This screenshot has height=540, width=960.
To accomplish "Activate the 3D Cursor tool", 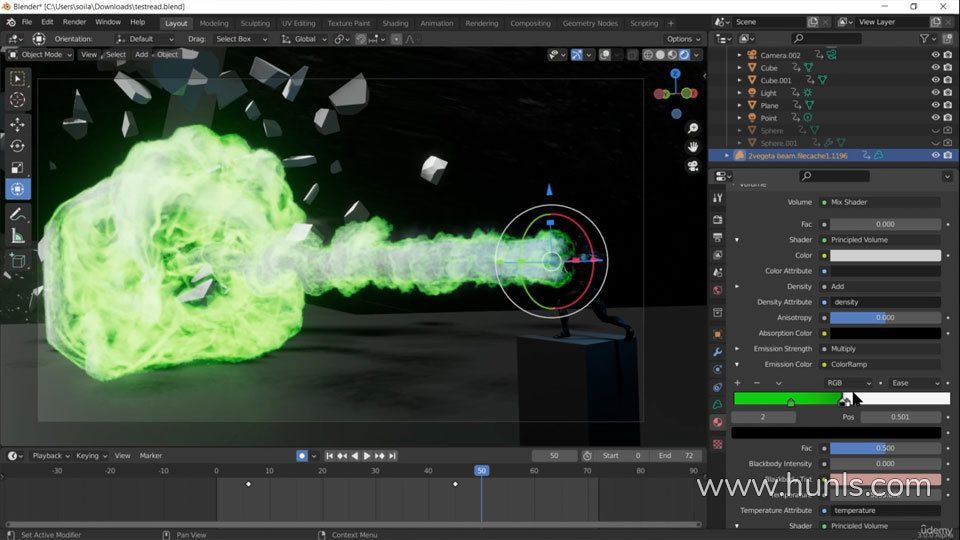I will [x=17, y=100].
